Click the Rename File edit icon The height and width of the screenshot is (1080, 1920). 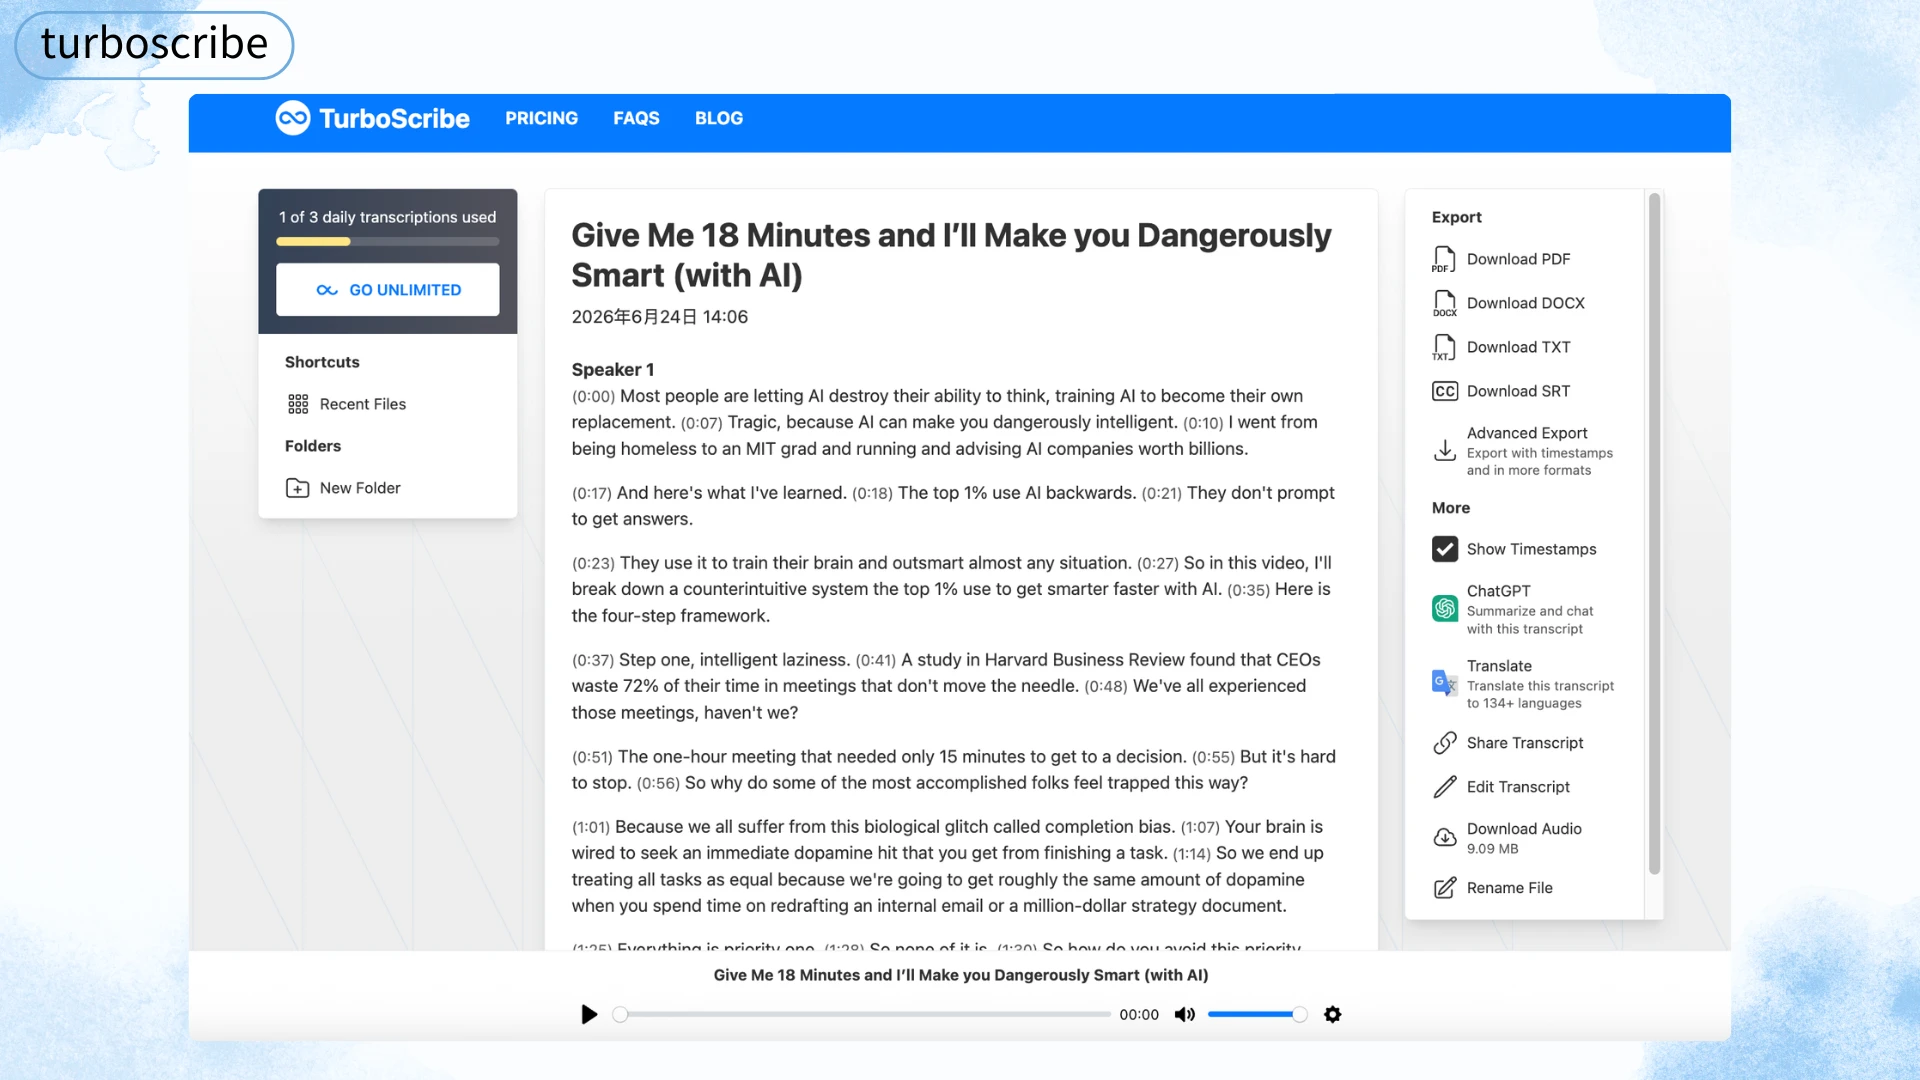1444,888
